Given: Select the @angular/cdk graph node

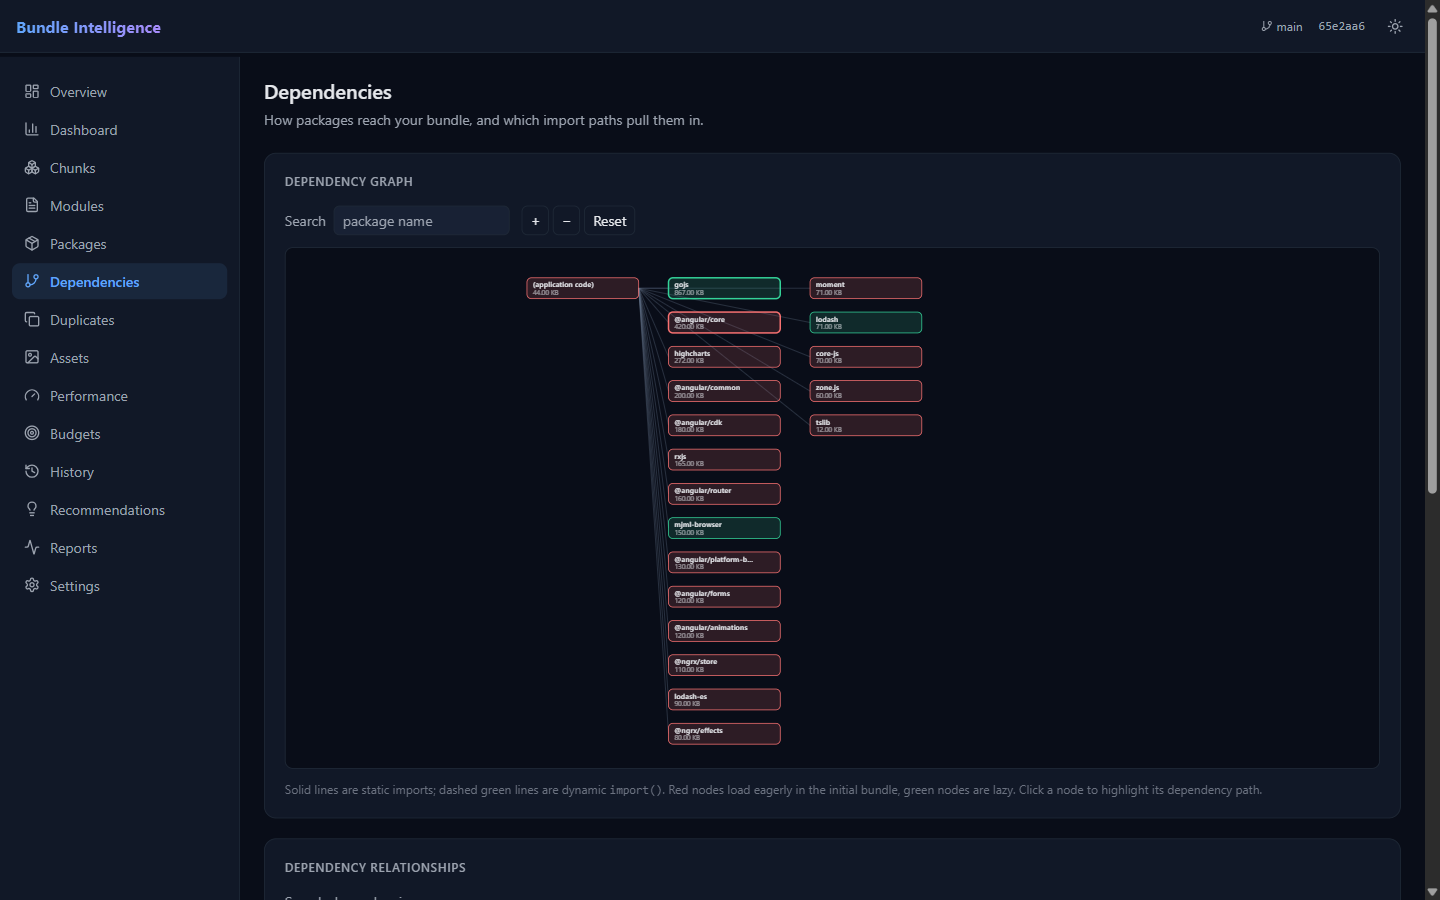Looking at the screenshot, I should tap(724, 425).
